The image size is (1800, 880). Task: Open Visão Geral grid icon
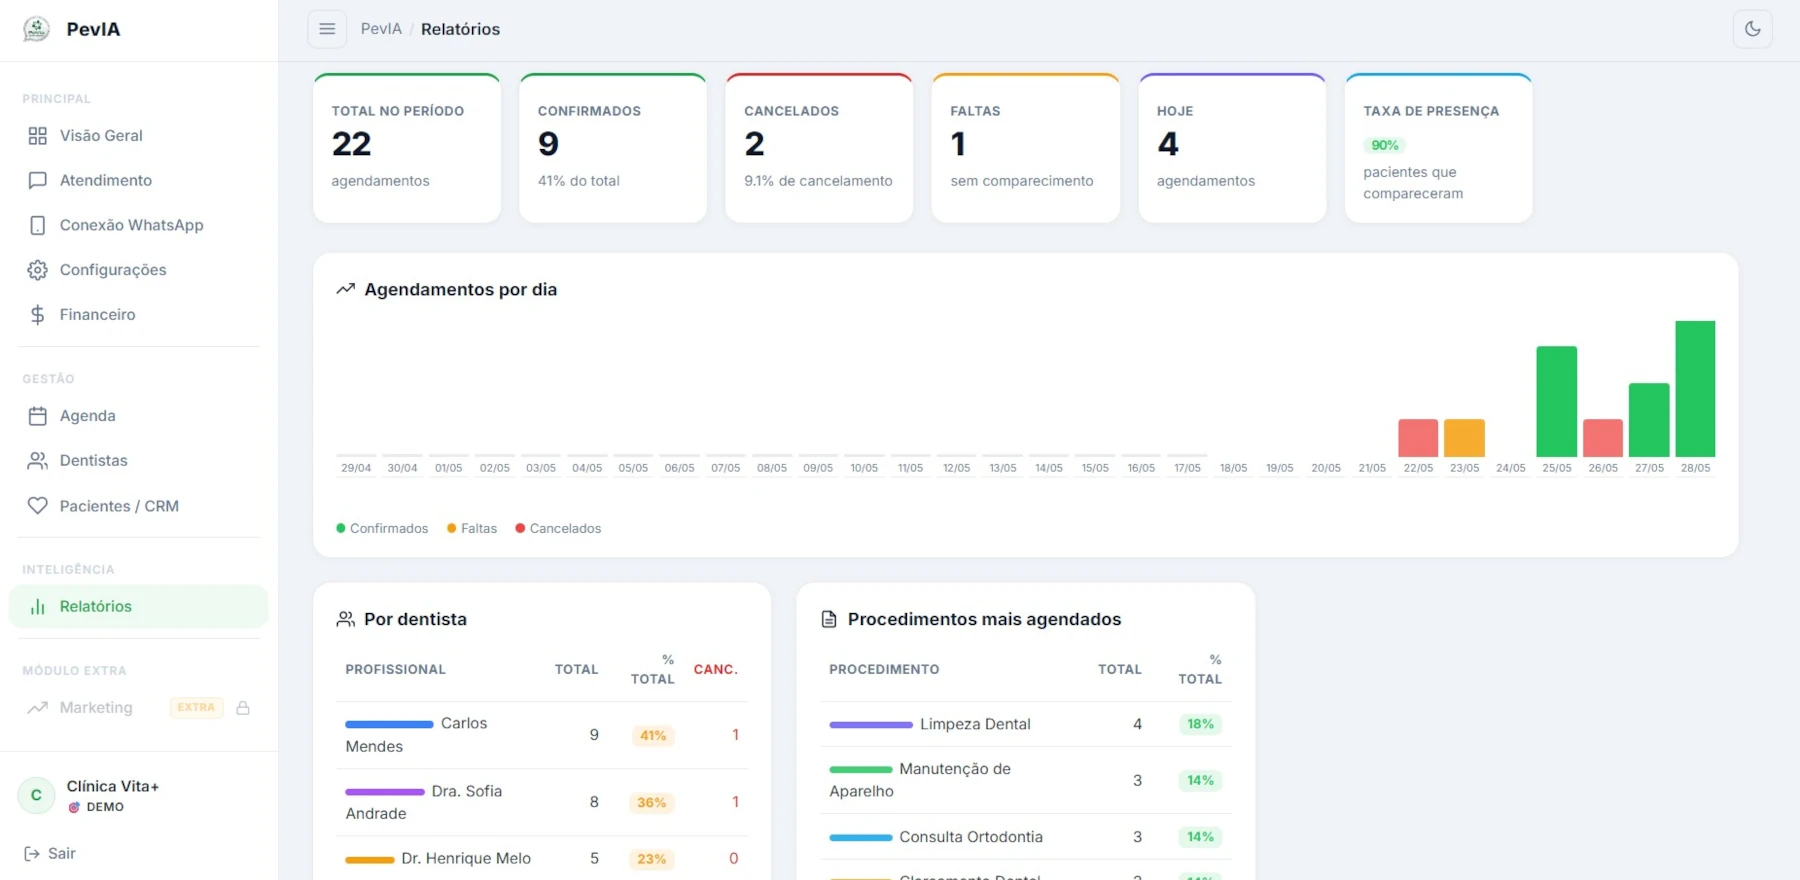pos(38,136)
